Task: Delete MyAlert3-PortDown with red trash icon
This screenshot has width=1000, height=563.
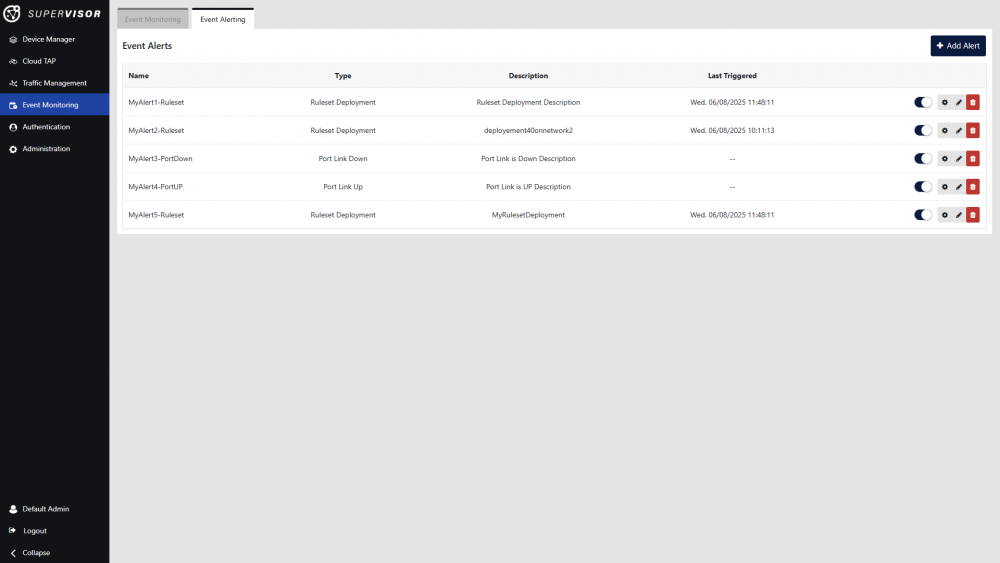Action: (x=973, y=158)
